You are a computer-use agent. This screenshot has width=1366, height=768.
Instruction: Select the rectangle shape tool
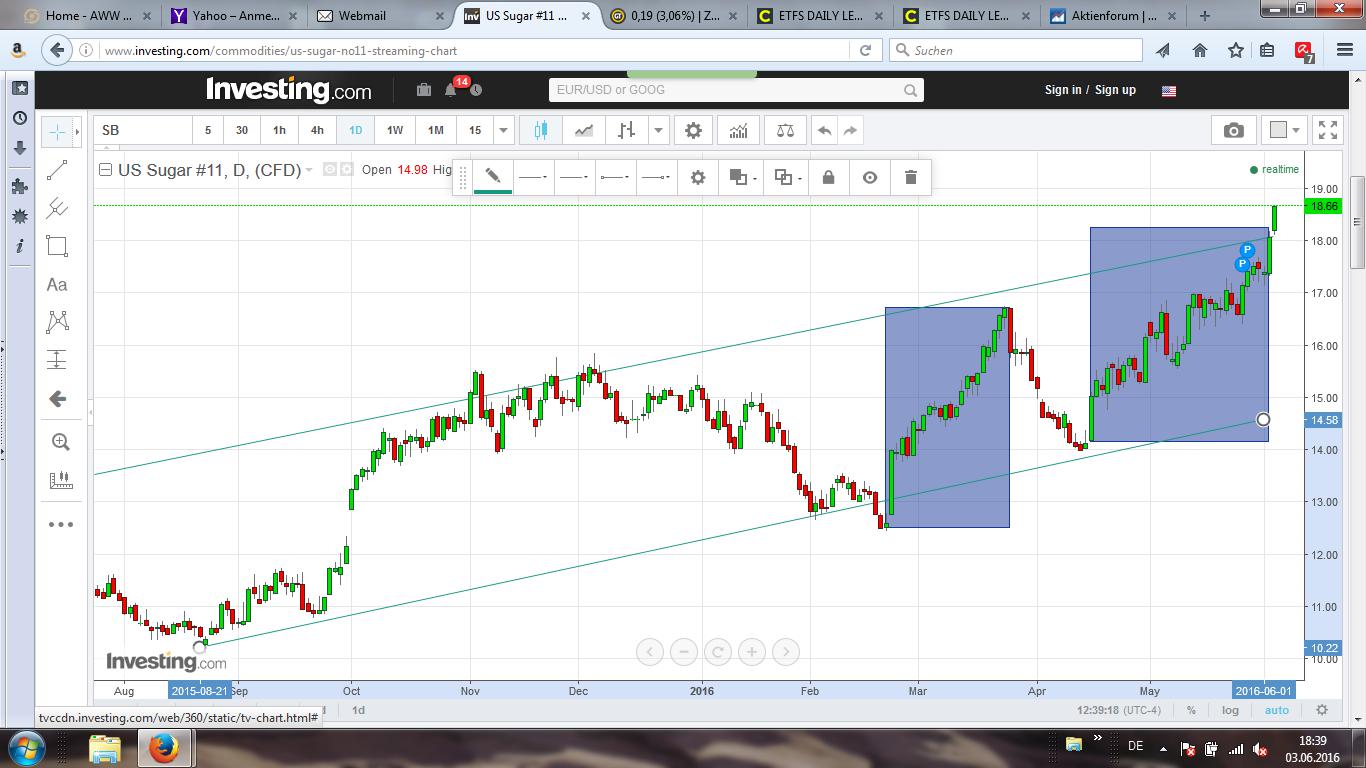(58, 246)
